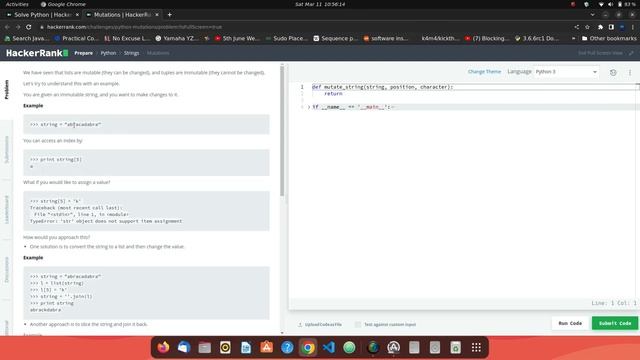Open Other bookmarks folder
The image size is (640, 360).
pyautogui.click(x=609, y=38)
